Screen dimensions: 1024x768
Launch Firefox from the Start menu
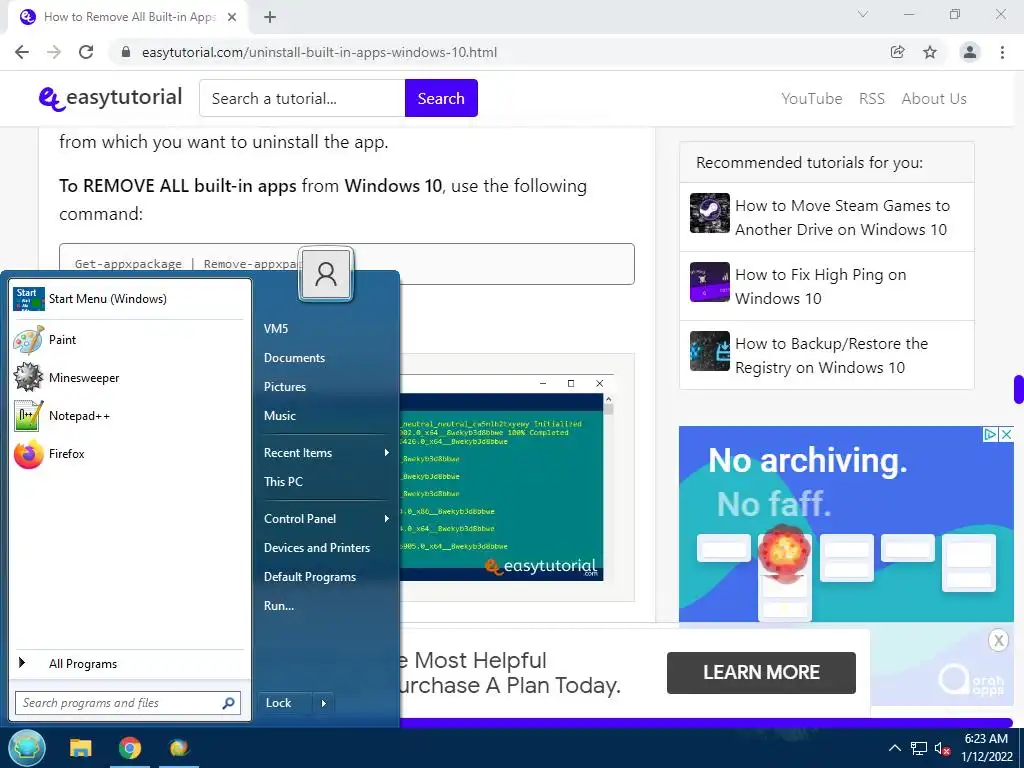point(129,453)
